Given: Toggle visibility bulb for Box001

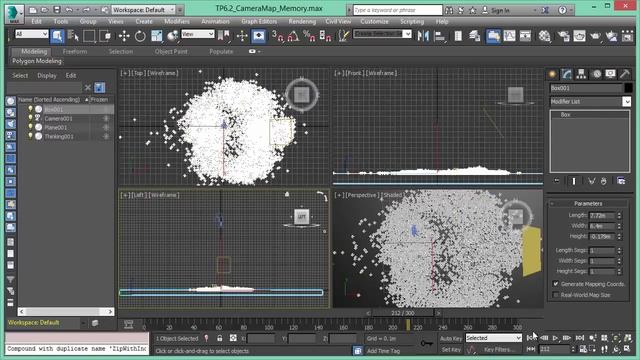Looking at the screenshot, I should click(30, 109).
